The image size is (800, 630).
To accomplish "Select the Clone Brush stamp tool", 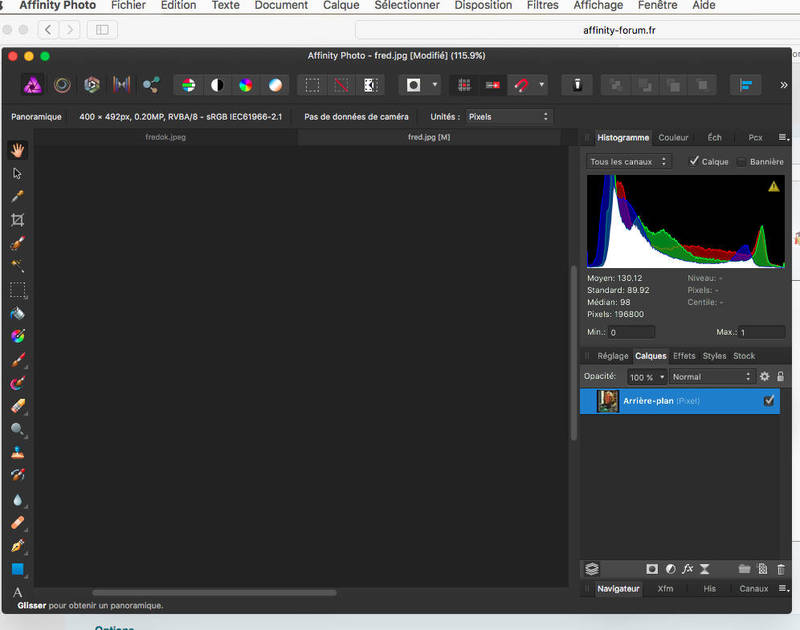I will [x=17, y=452].
